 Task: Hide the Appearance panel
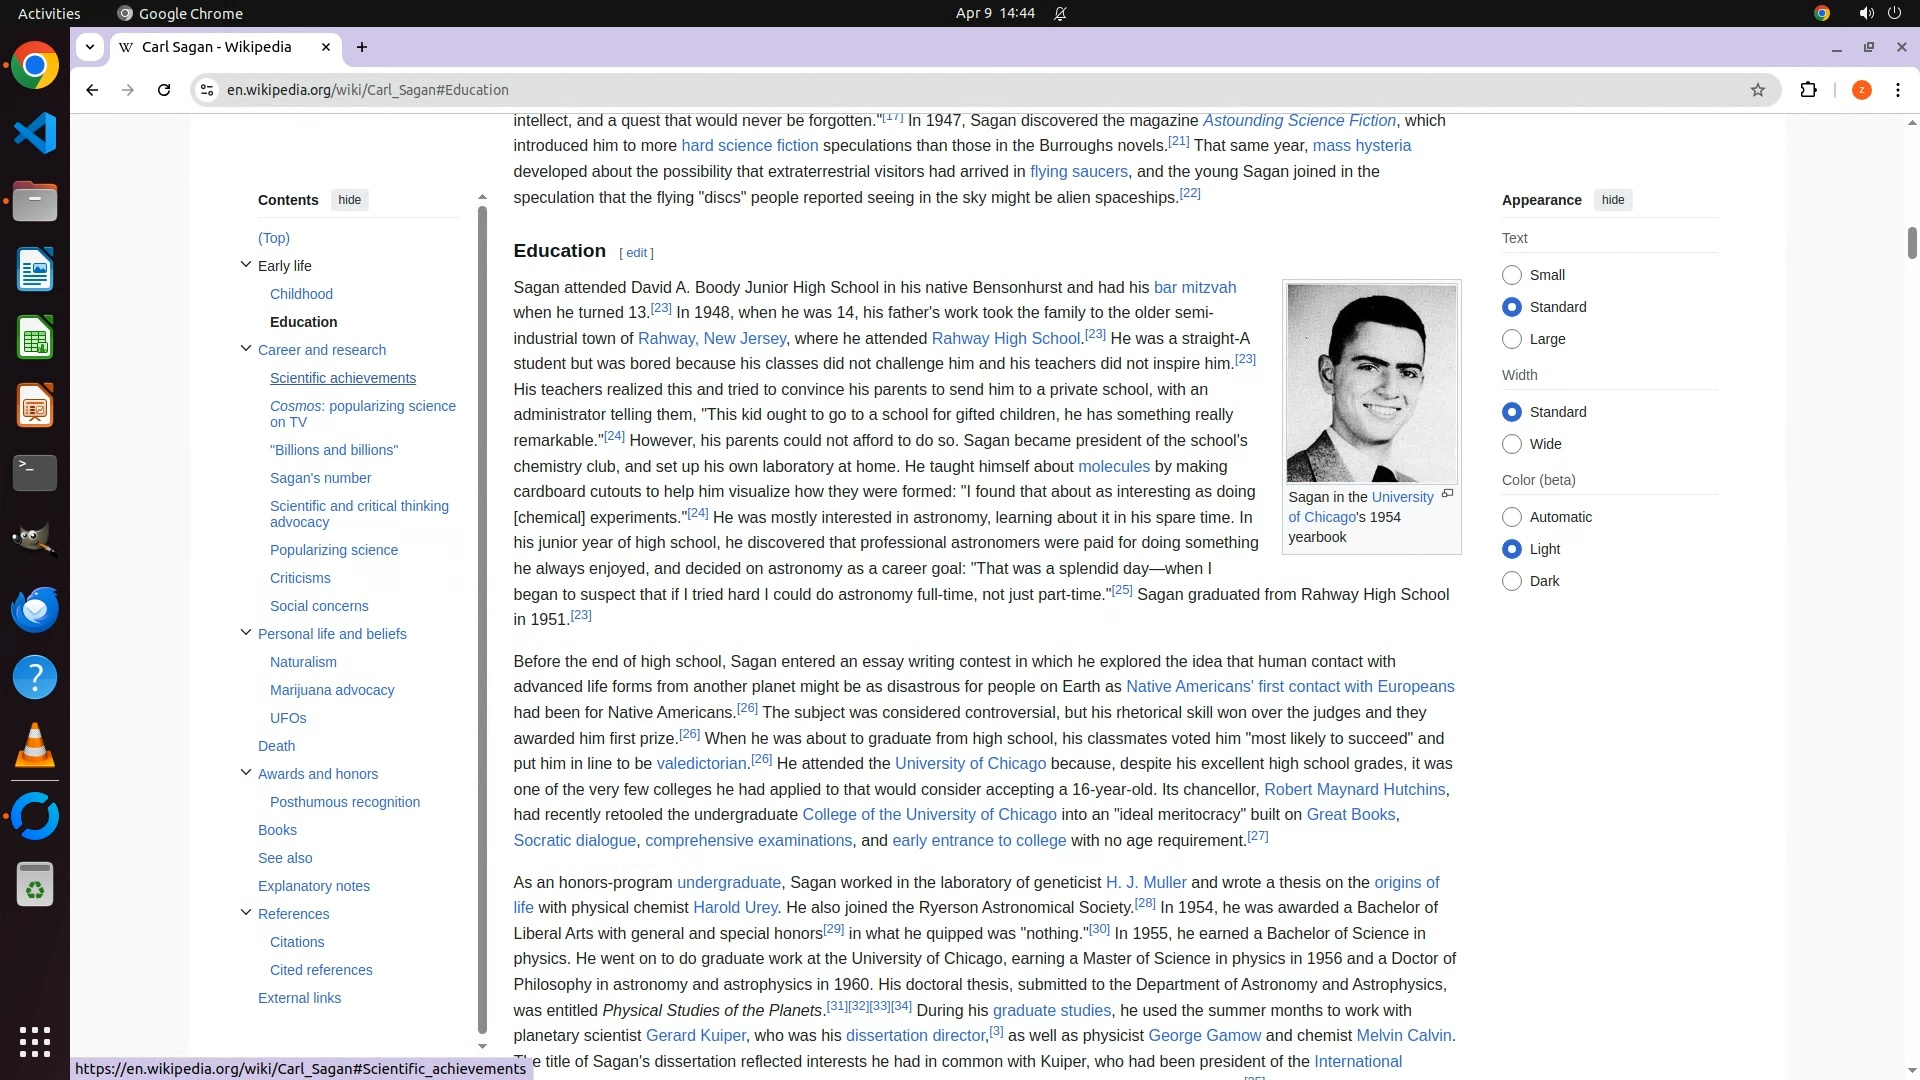[1612, 200]
